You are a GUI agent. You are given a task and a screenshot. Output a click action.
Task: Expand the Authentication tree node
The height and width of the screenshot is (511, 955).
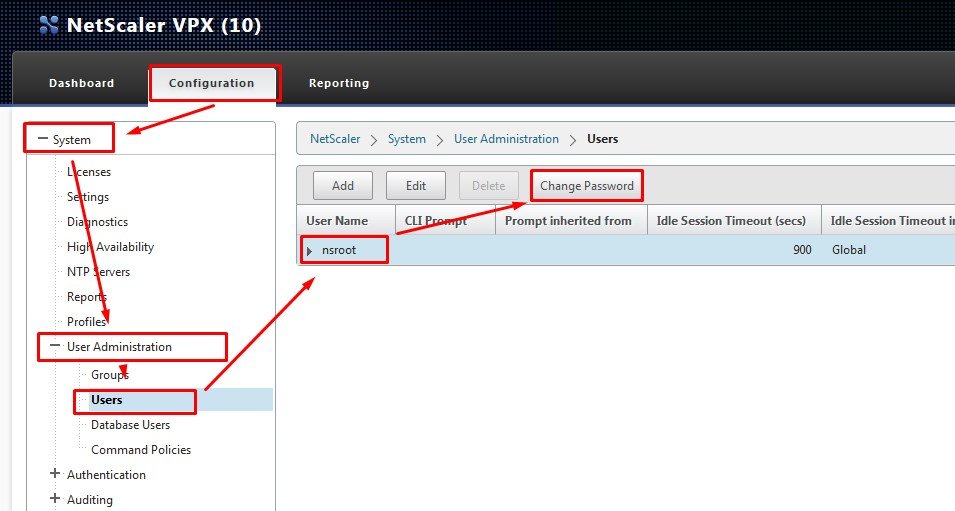pos(55,474)
